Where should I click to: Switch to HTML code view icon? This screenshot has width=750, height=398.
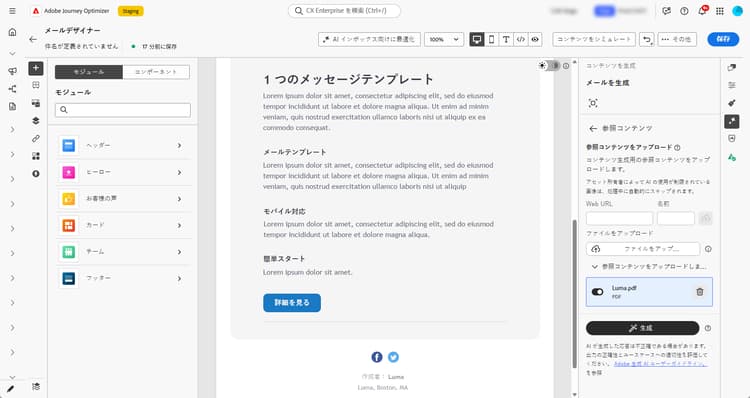pos(520,39)
